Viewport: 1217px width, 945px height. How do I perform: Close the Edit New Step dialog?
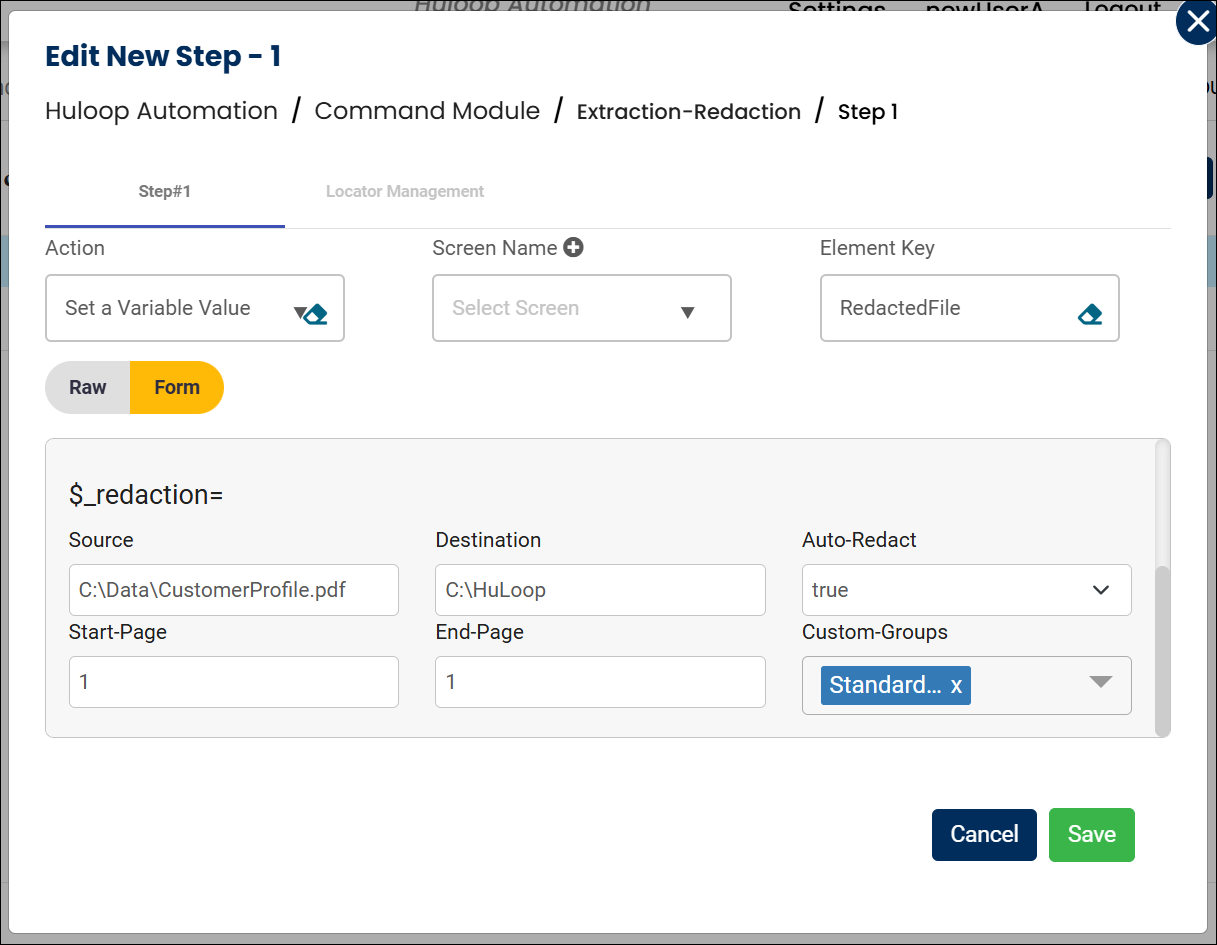click(x=1195, y=23)
